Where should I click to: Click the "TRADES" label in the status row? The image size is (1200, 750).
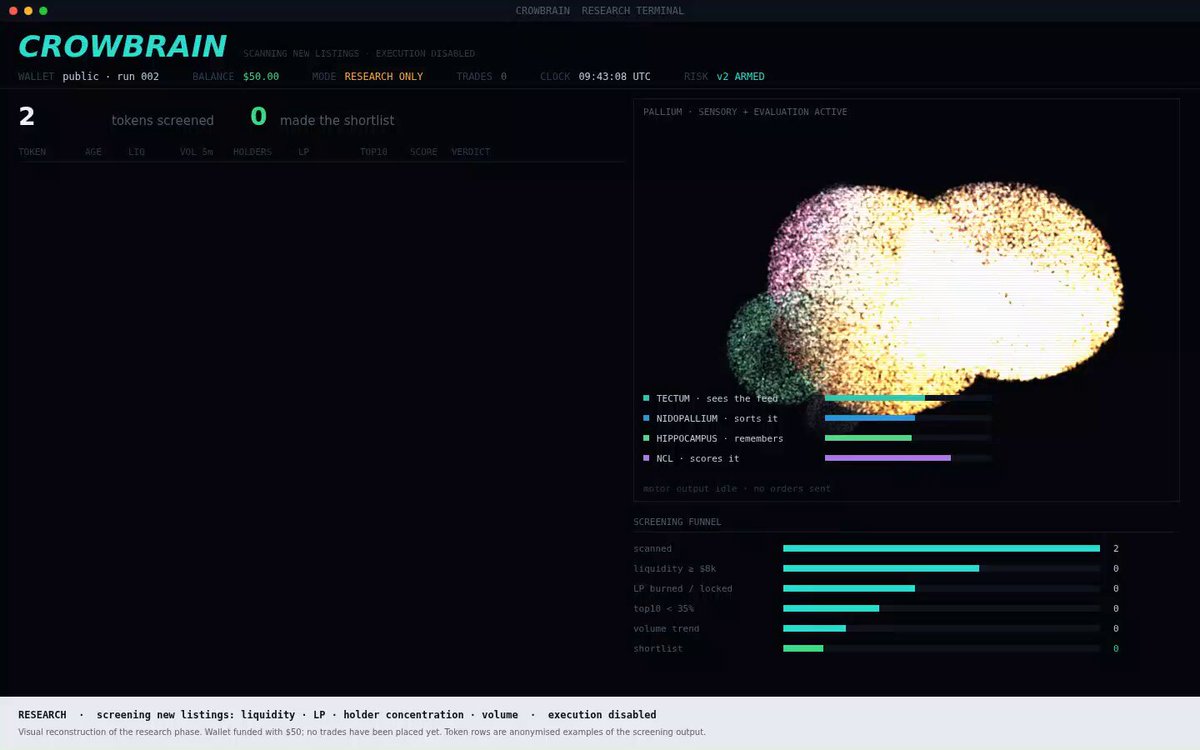(475, 77)
